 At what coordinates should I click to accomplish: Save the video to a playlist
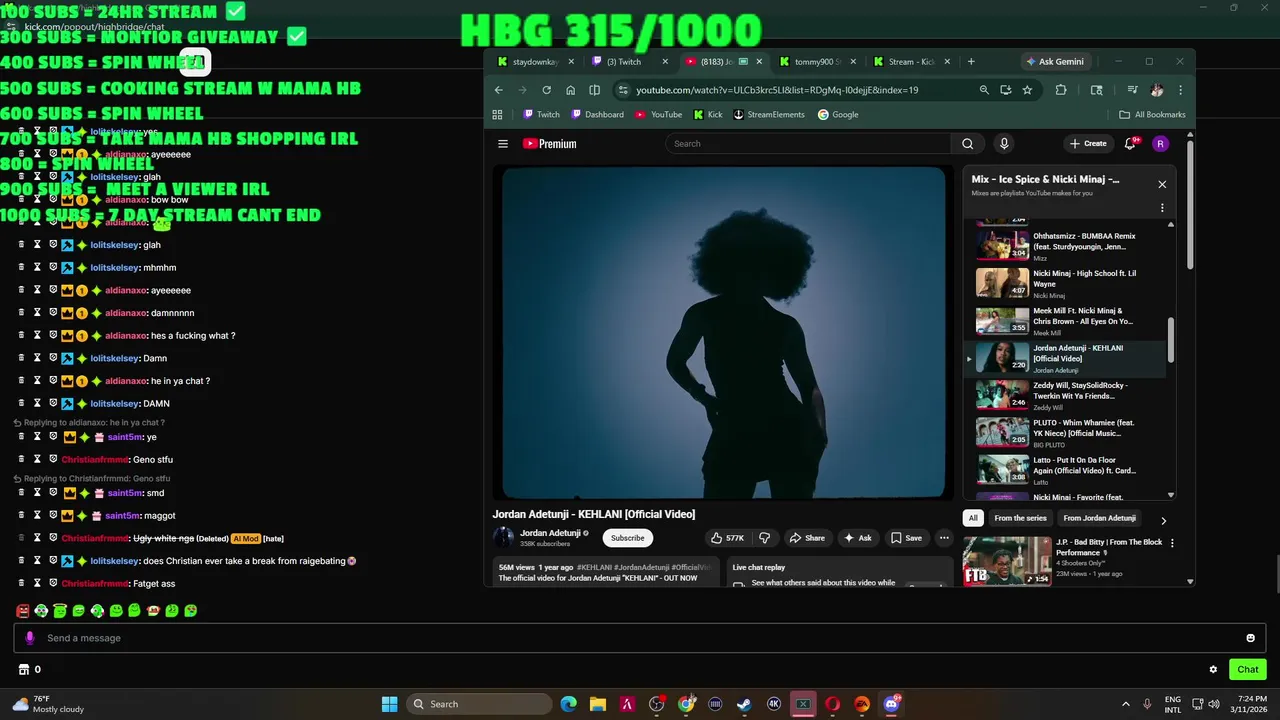(907, 538)
